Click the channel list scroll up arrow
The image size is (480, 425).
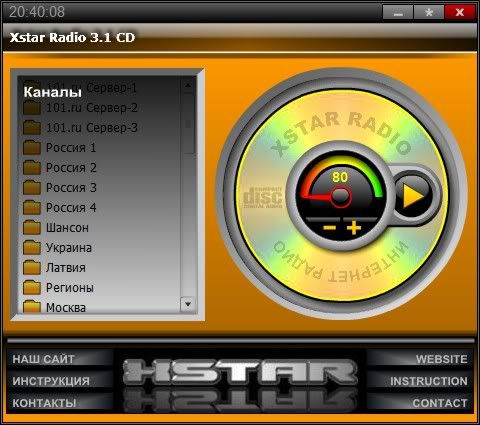(188, 86)
